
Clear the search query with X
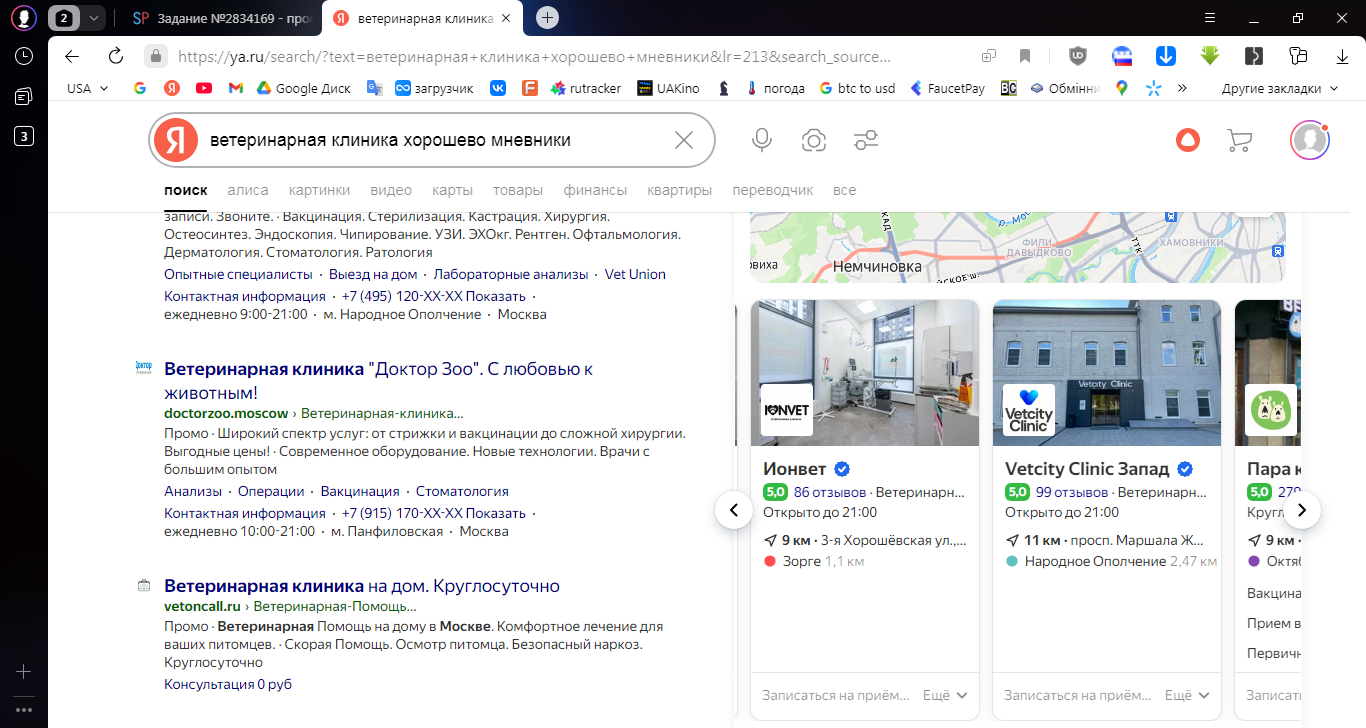pyautogui.click(x=684, y=140)
